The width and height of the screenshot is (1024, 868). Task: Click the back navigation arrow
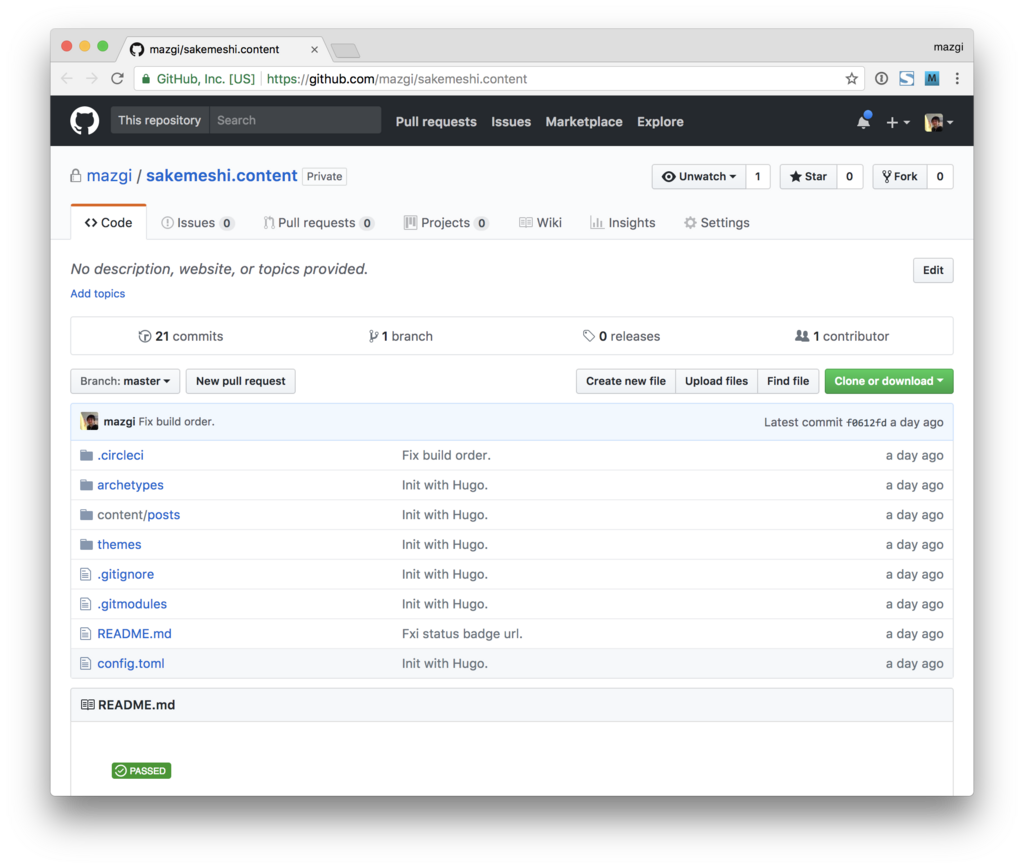[67, 78]
